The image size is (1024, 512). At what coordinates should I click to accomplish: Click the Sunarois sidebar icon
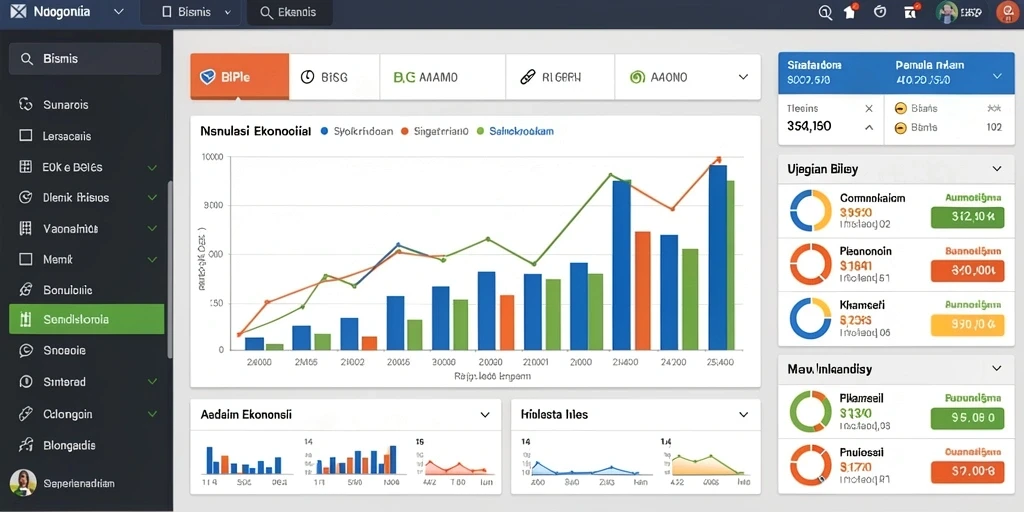(x=26, y=104)
